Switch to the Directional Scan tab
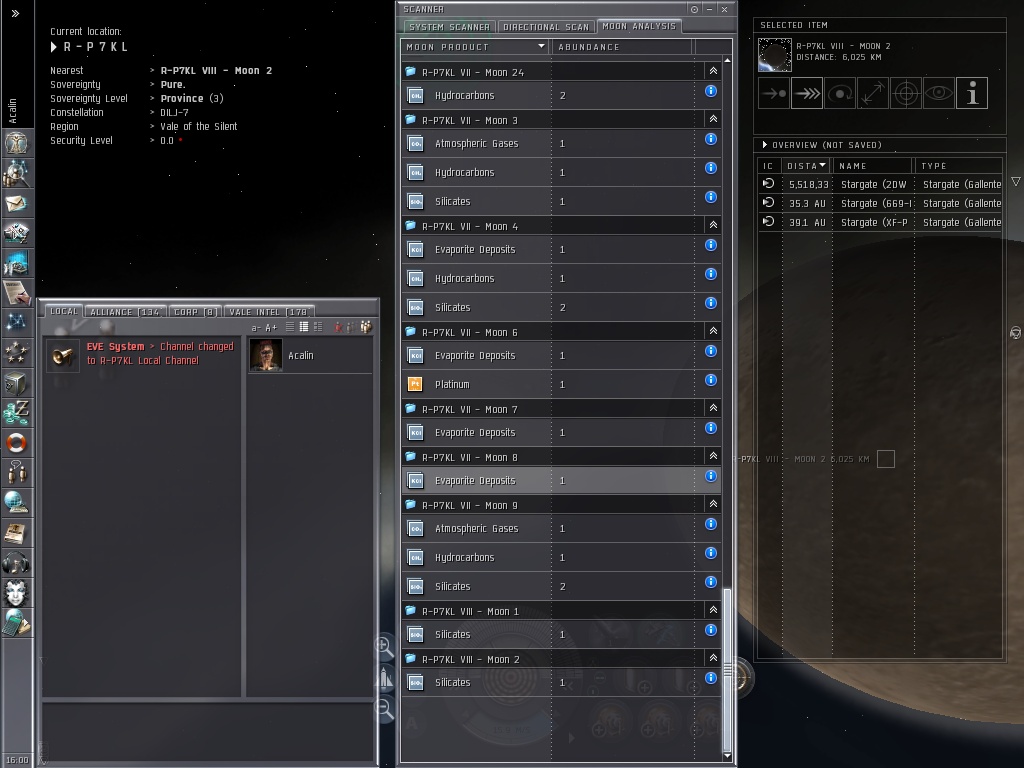 point(546,27)
